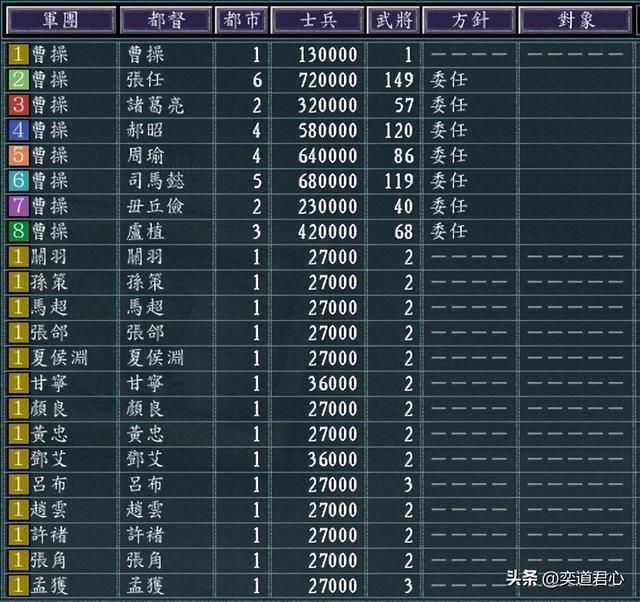This screenshot has height=602, width=640.
Task: Click the officer count 57
Action: tap(404, 105)
